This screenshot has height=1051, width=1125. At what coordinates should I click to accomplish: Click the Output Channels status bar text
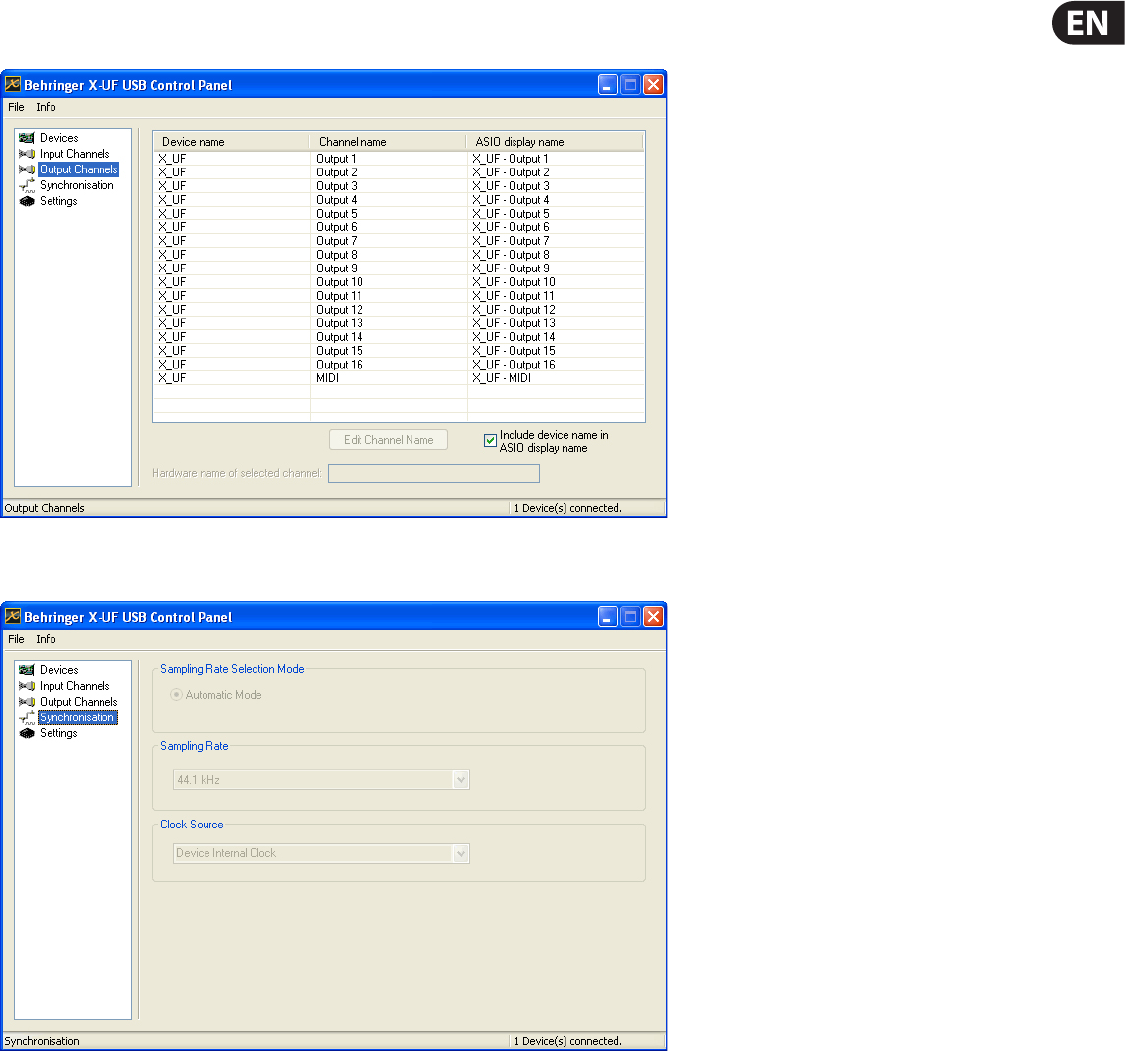[x=44, y=508]
